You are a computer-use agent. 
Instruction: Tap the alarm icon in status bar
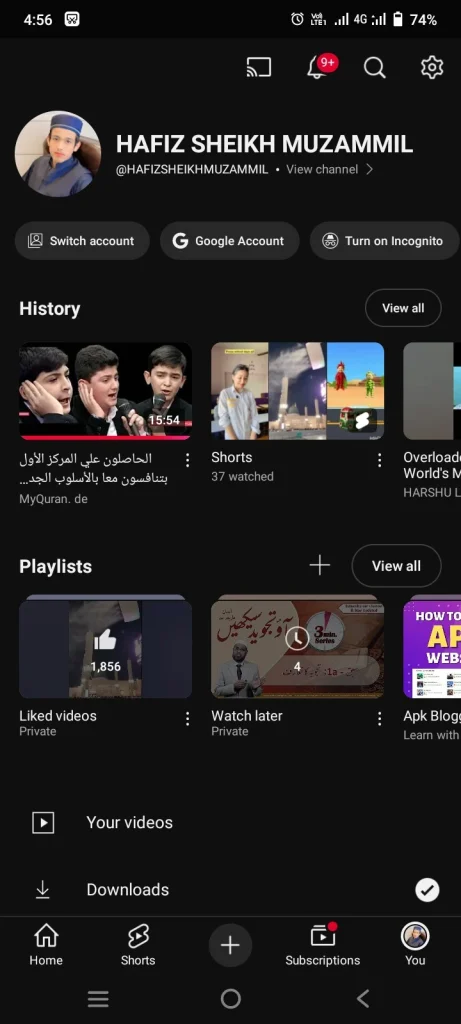tap(297, 19)
